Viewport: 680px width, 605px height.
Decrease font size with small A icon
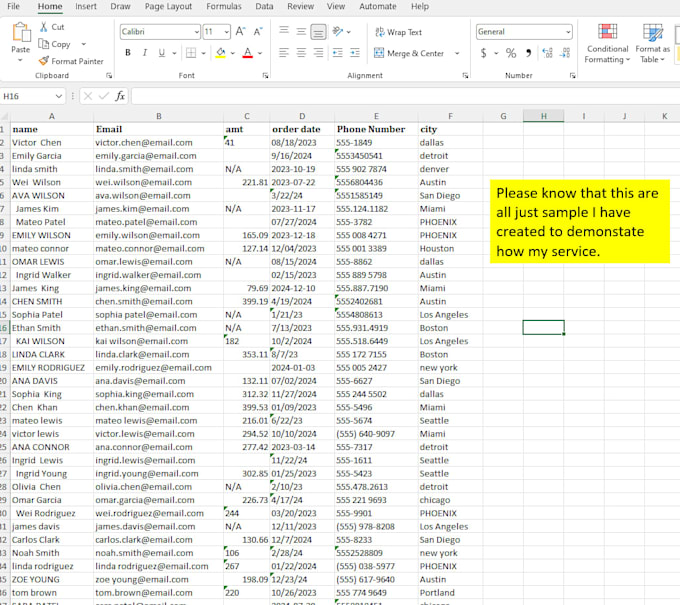(258, 32)
